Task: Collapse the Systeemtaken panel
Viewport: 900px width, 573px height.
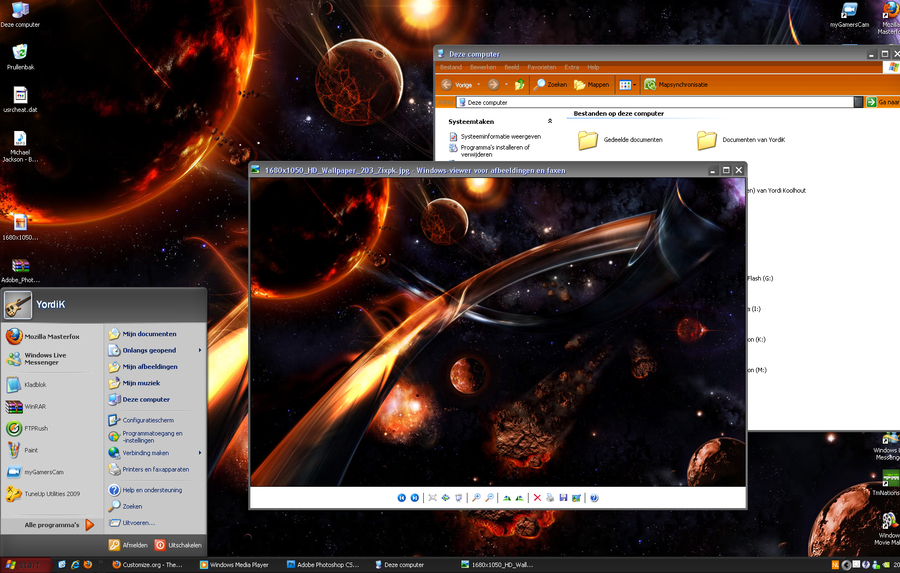Action: click(x=550, y=121)
